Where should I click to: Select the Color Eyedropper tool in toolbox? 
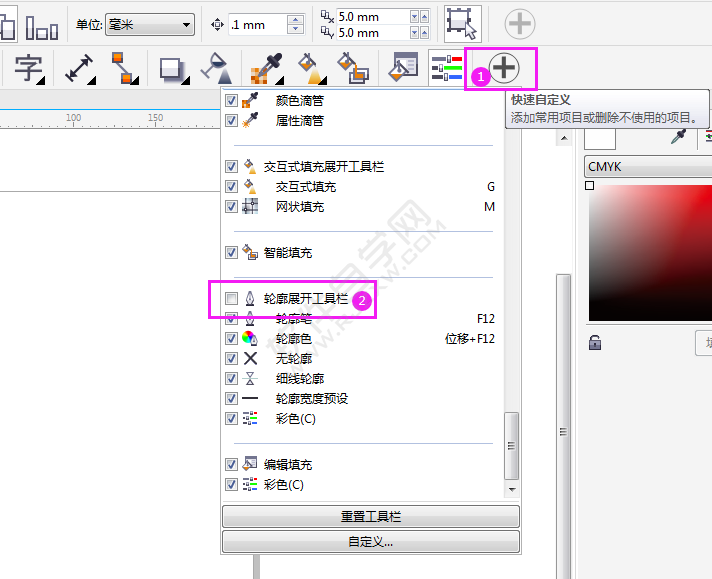266,68
